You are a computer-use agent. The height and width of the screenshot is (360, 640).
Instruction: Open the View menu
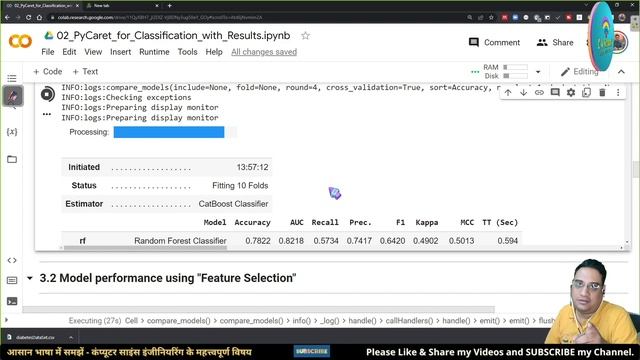[x=93, y=52]
